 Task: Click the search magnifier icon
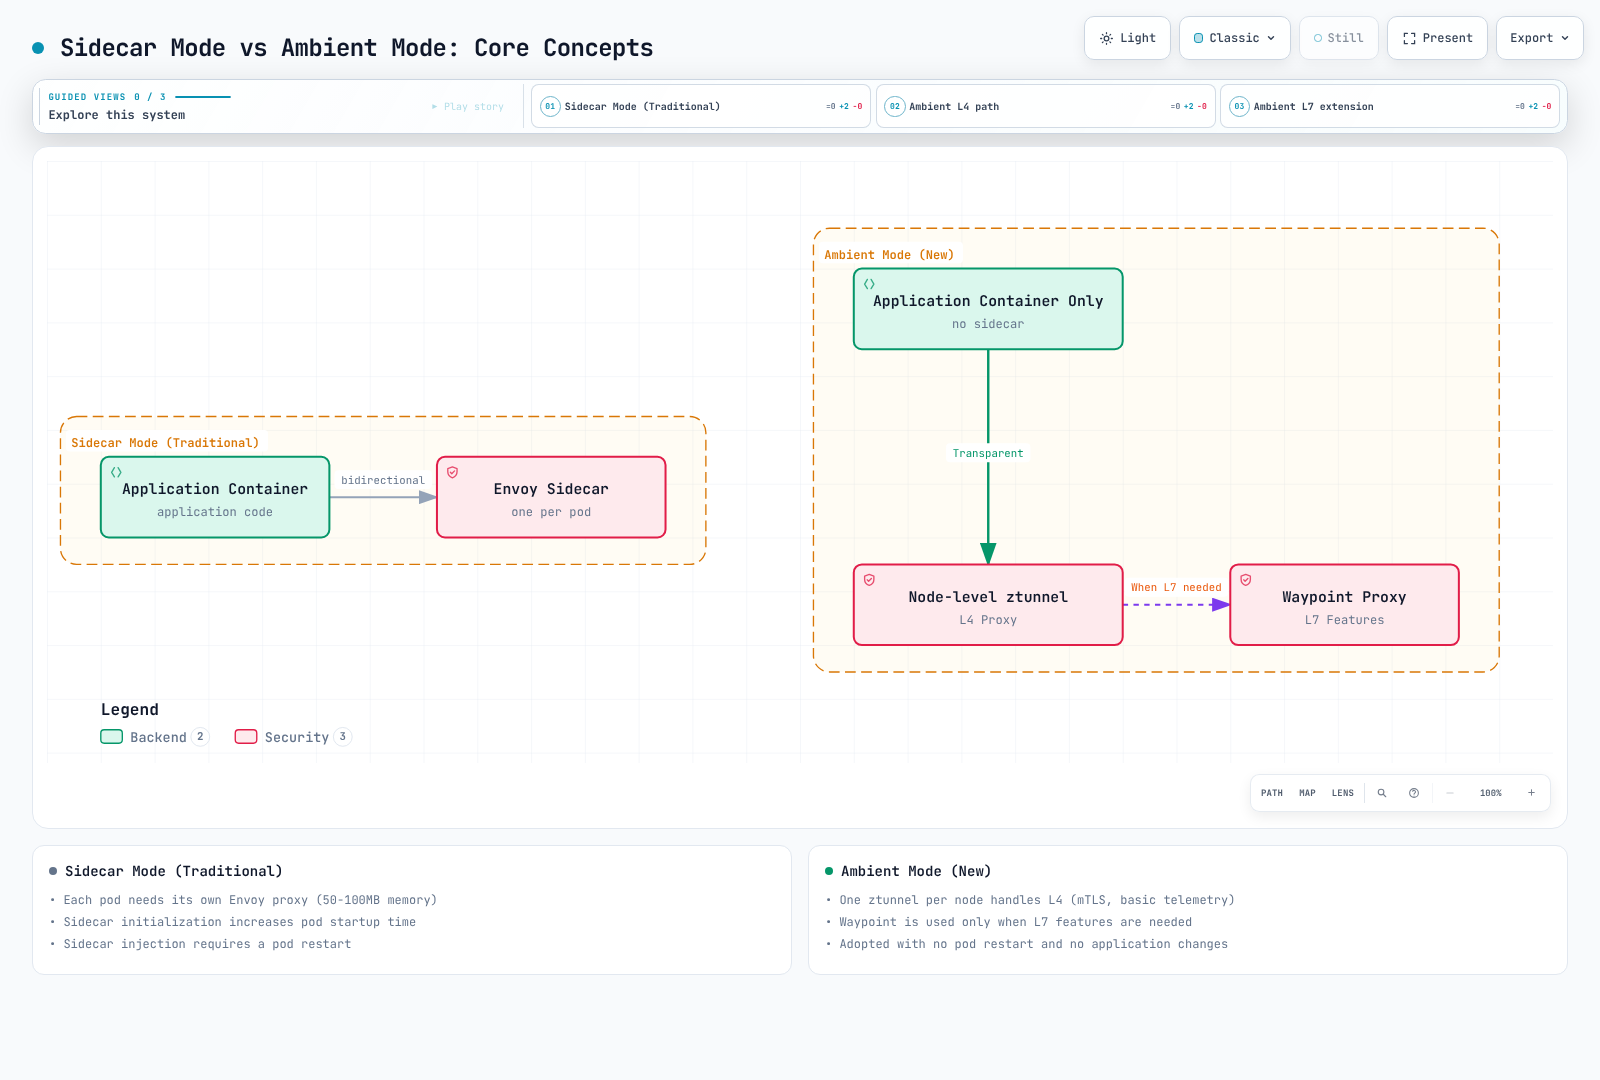point(1382,793)
